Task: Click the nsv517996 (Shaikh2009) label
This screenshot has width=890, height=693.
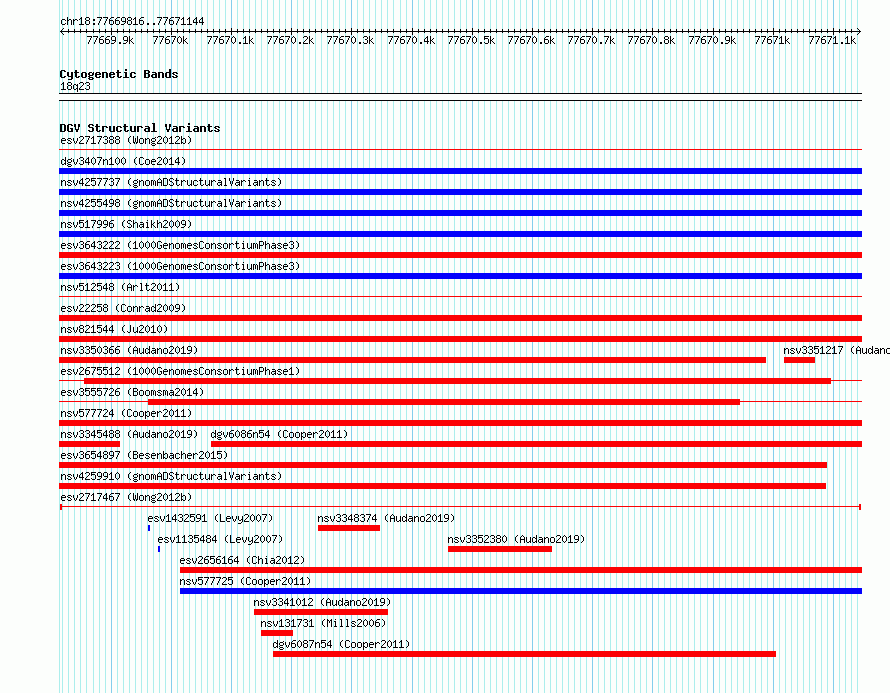Action: click(126, 224)
